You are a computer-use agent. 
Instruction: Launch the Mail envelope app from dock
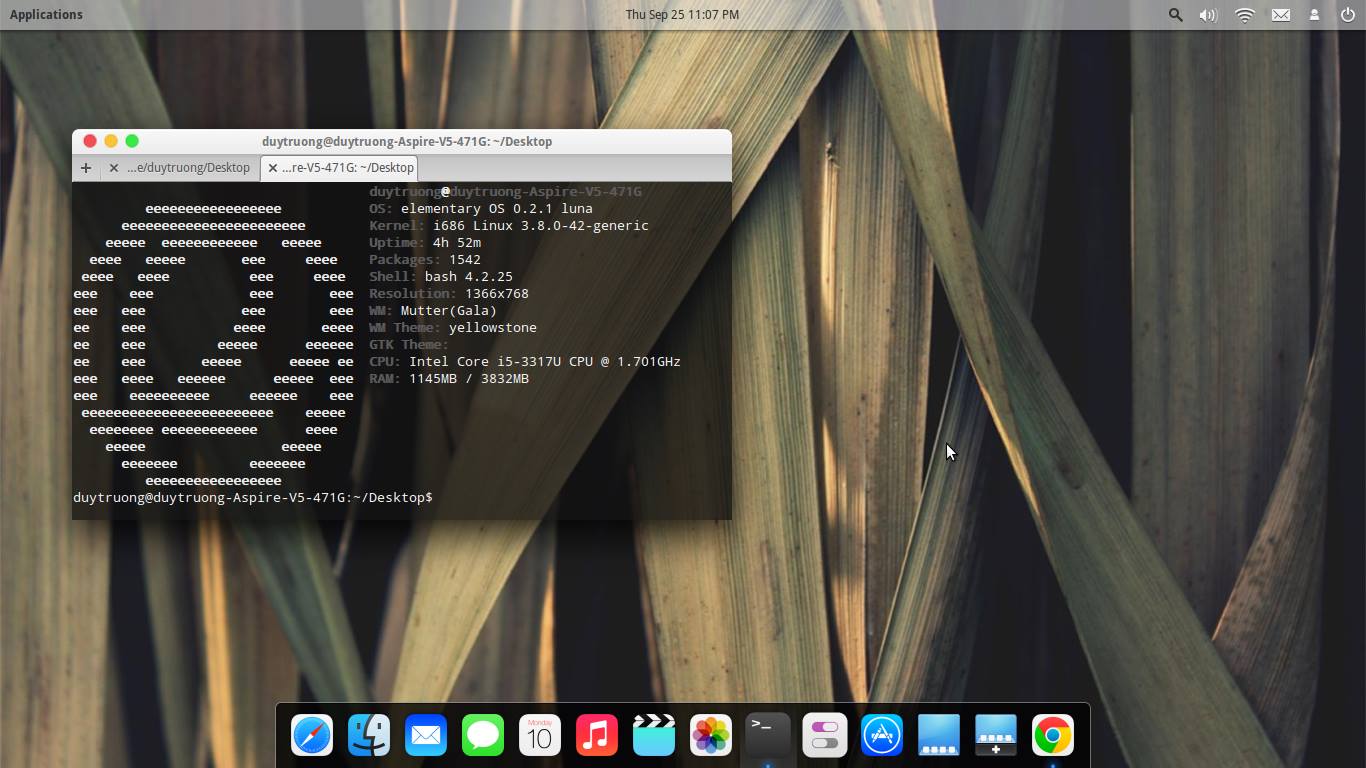(x=426, y=735)
